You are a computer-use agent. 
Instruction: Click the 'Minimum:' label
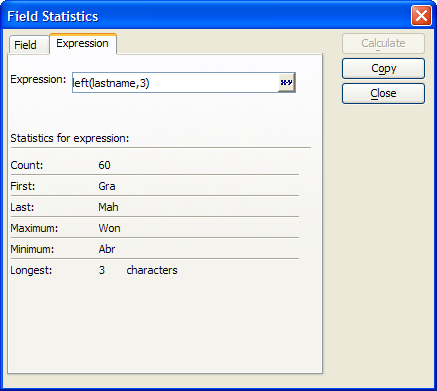pyautogui.click(x=32, y=249)
